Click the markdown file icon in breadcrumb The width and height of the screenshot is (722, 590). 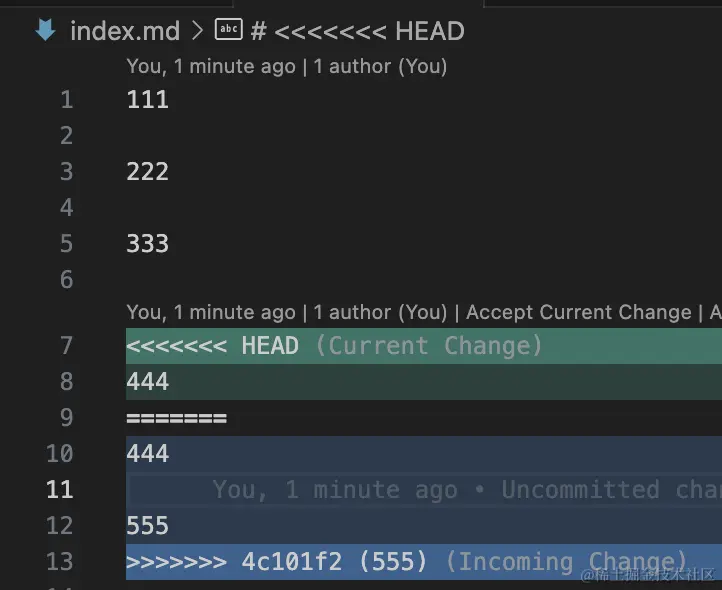coord(45,30)
